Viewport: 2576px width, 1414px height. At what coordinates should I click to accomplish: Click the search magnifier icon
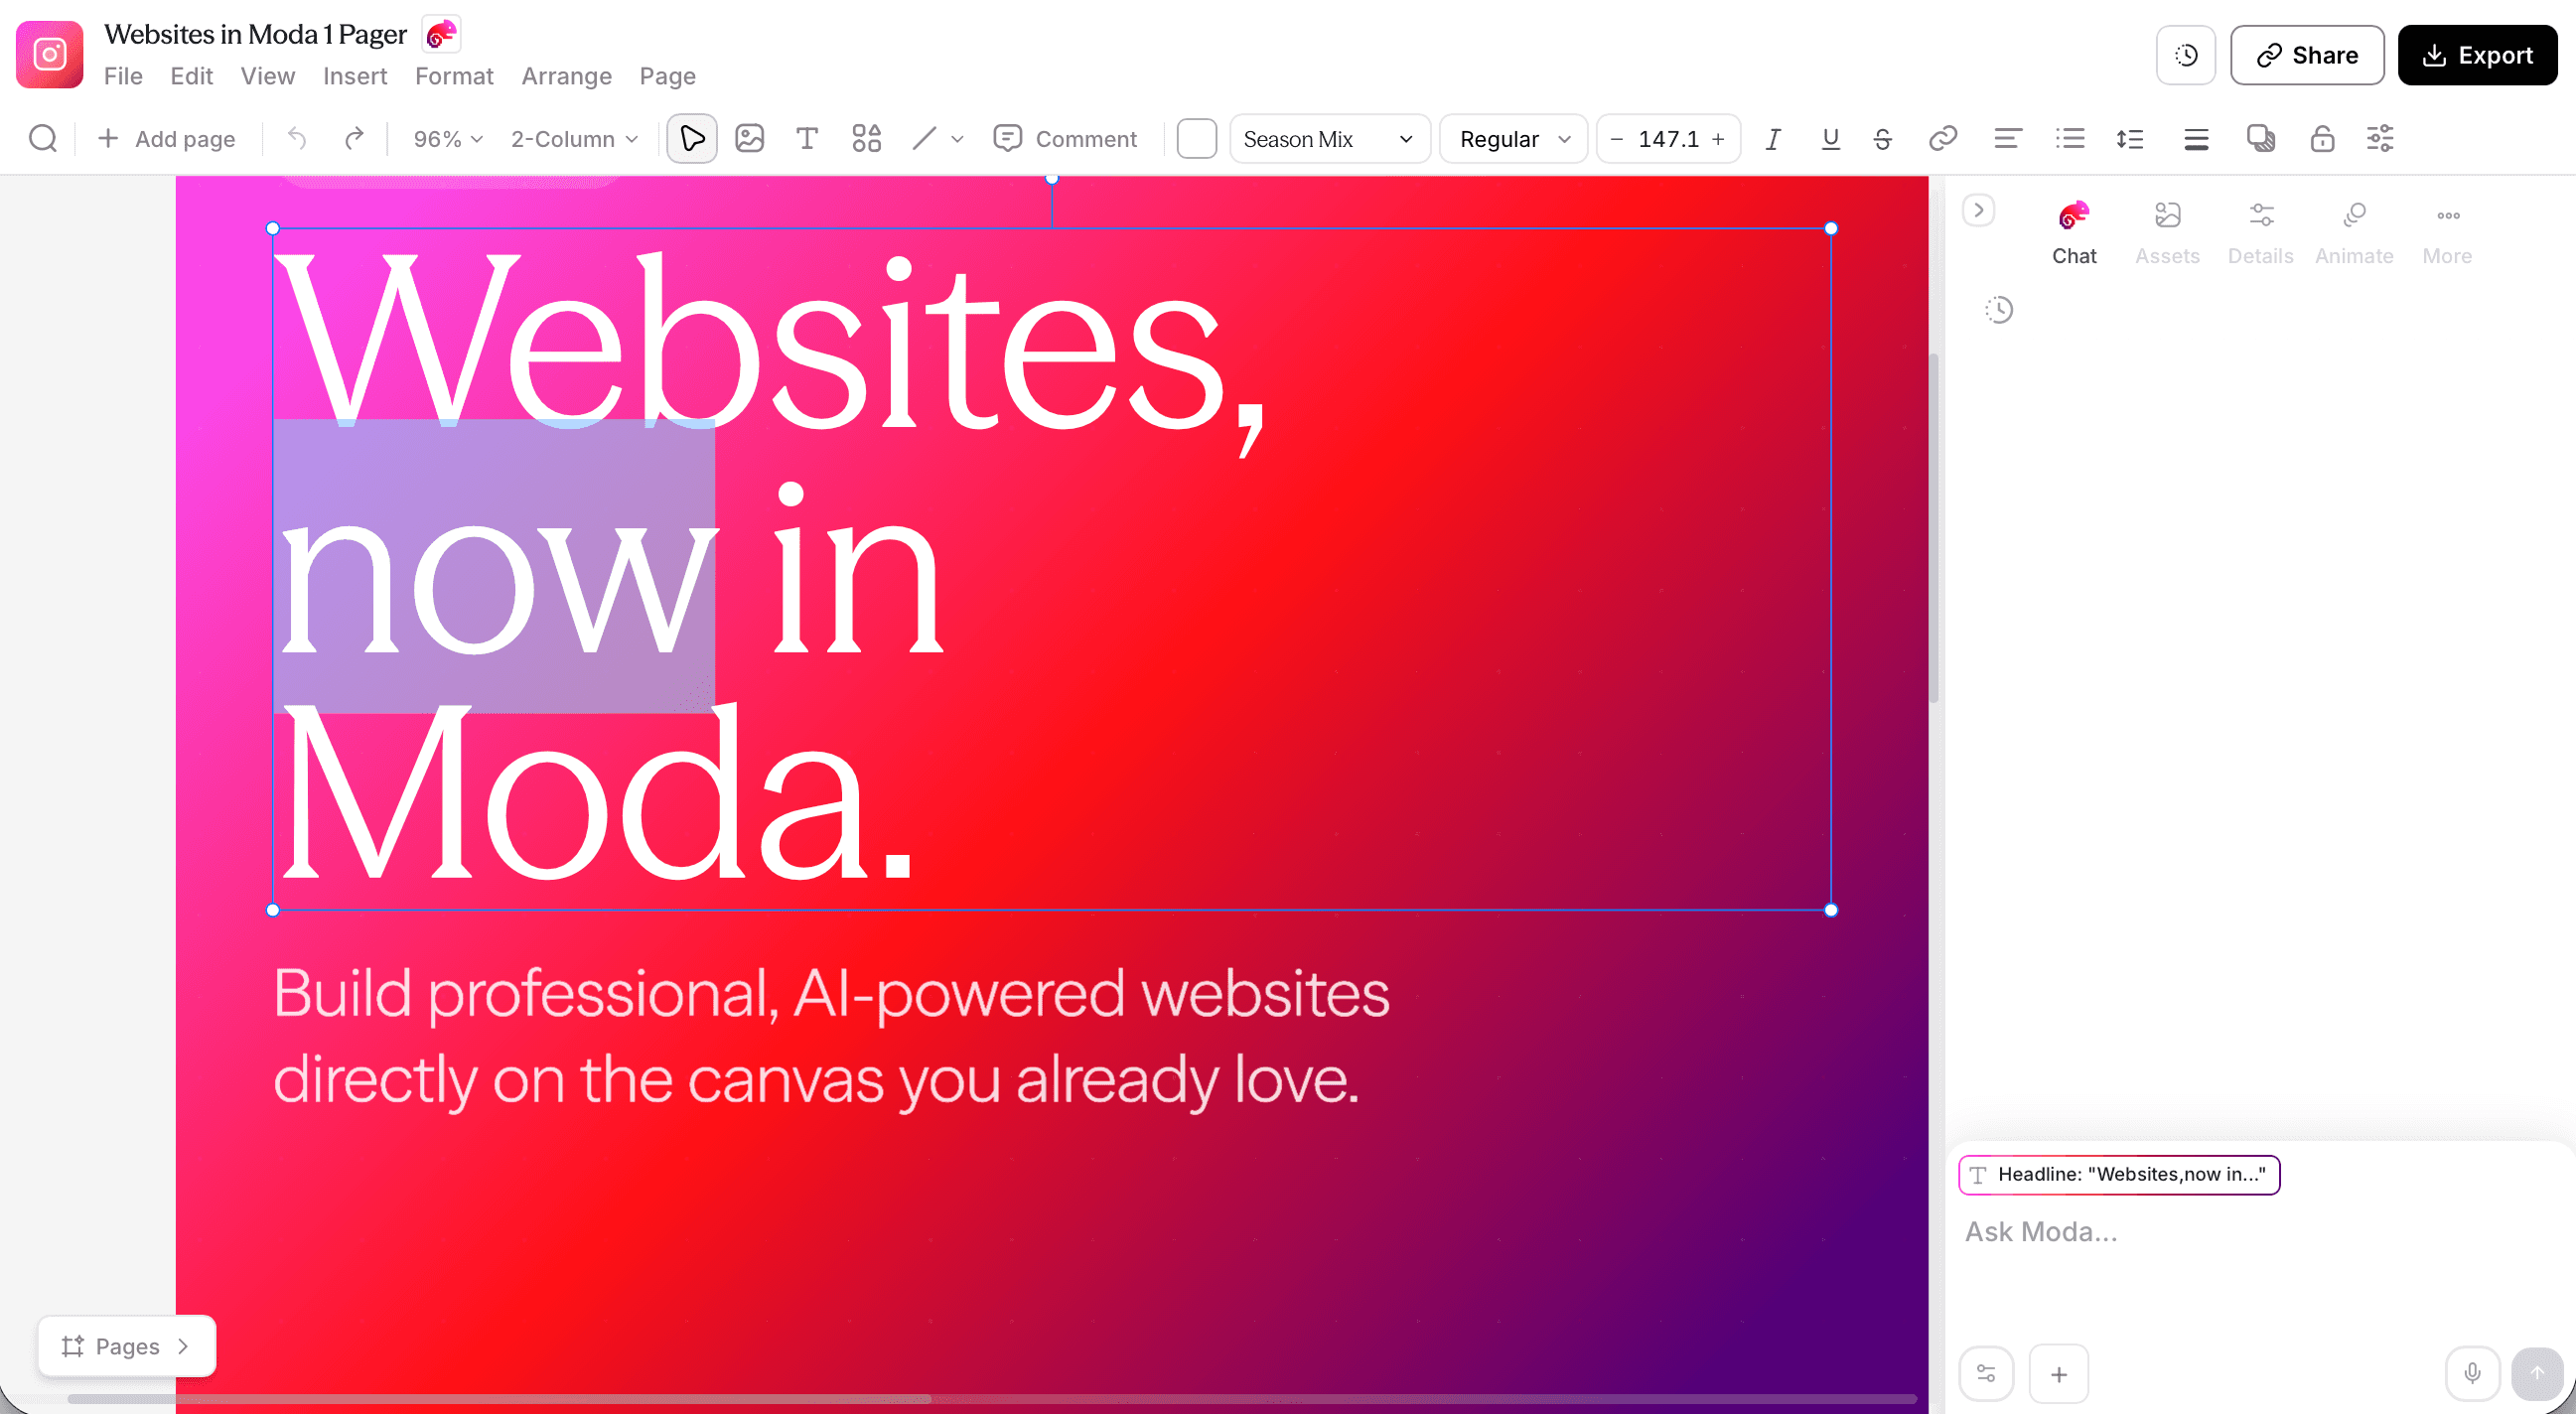click(x=42, y=138)
